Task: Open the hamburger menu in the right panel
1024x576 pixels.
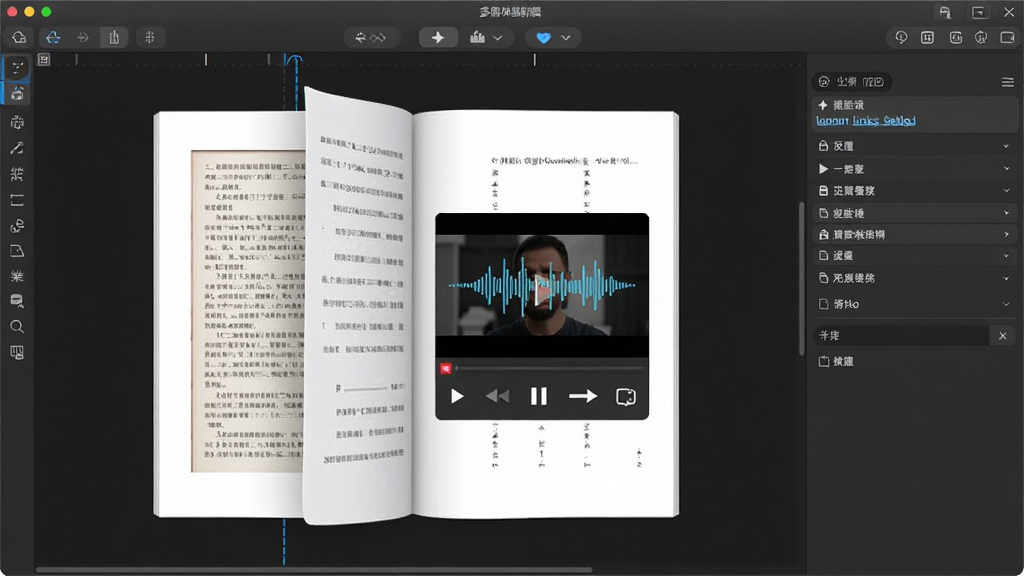Action: click(1008, 82)
